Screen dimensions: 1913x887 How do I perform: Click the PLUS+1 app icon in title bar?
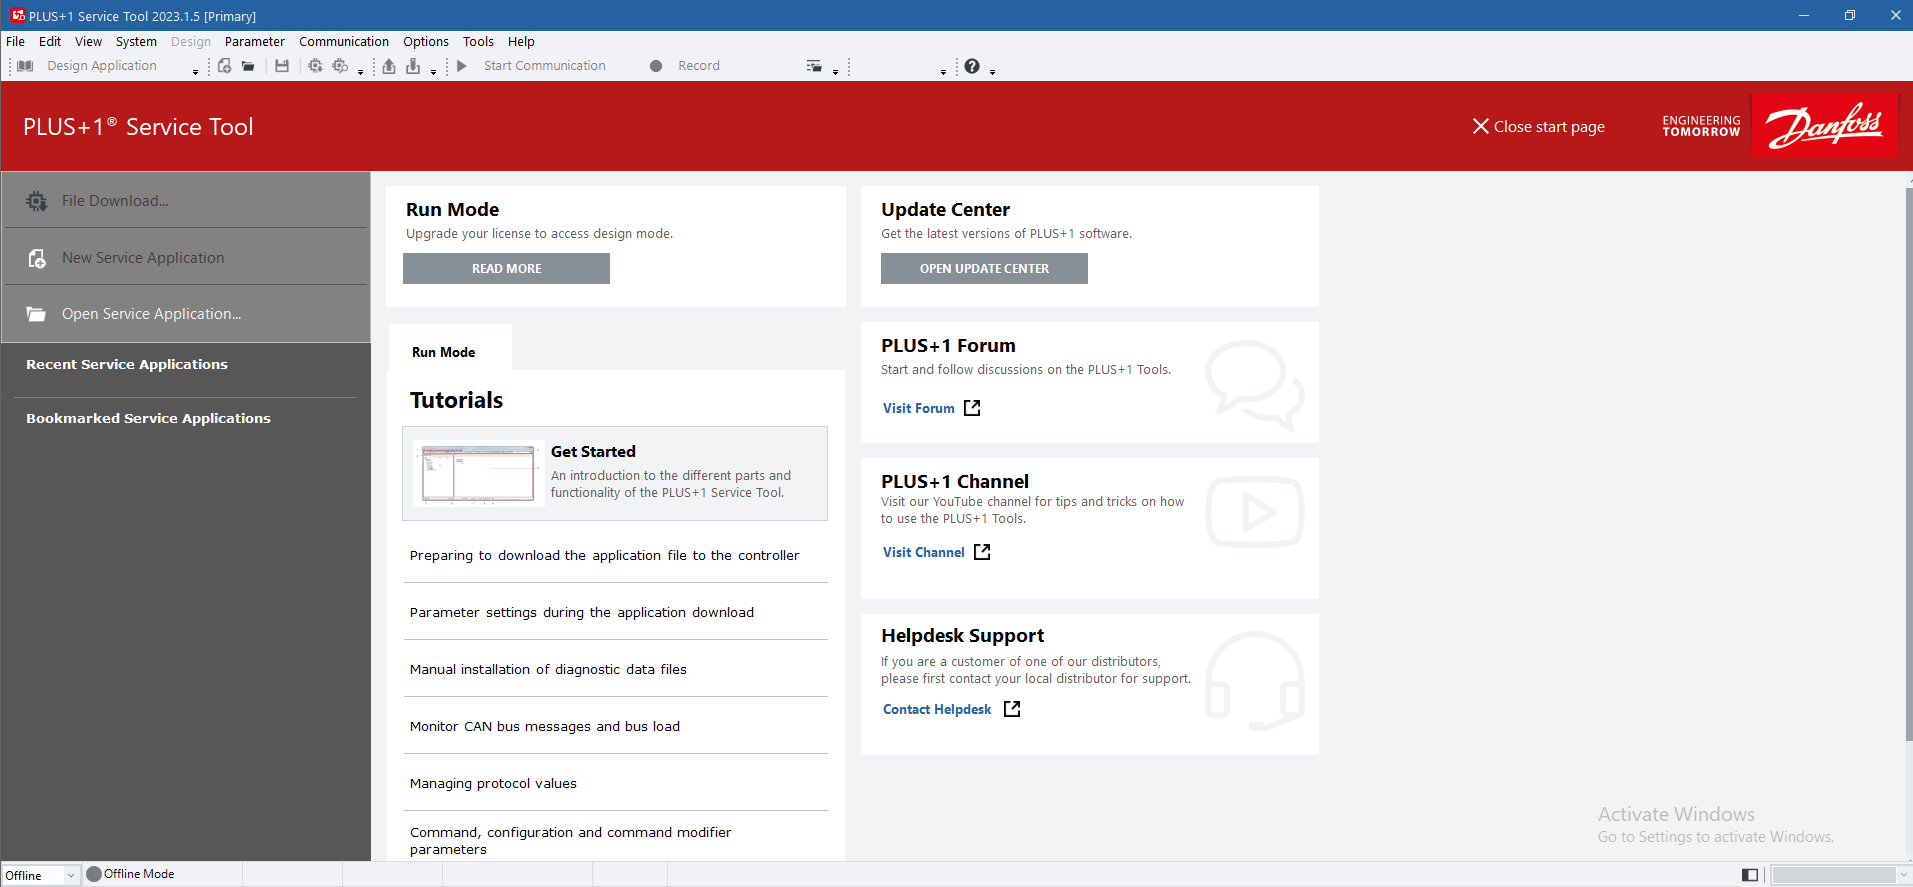pos(18,15)
